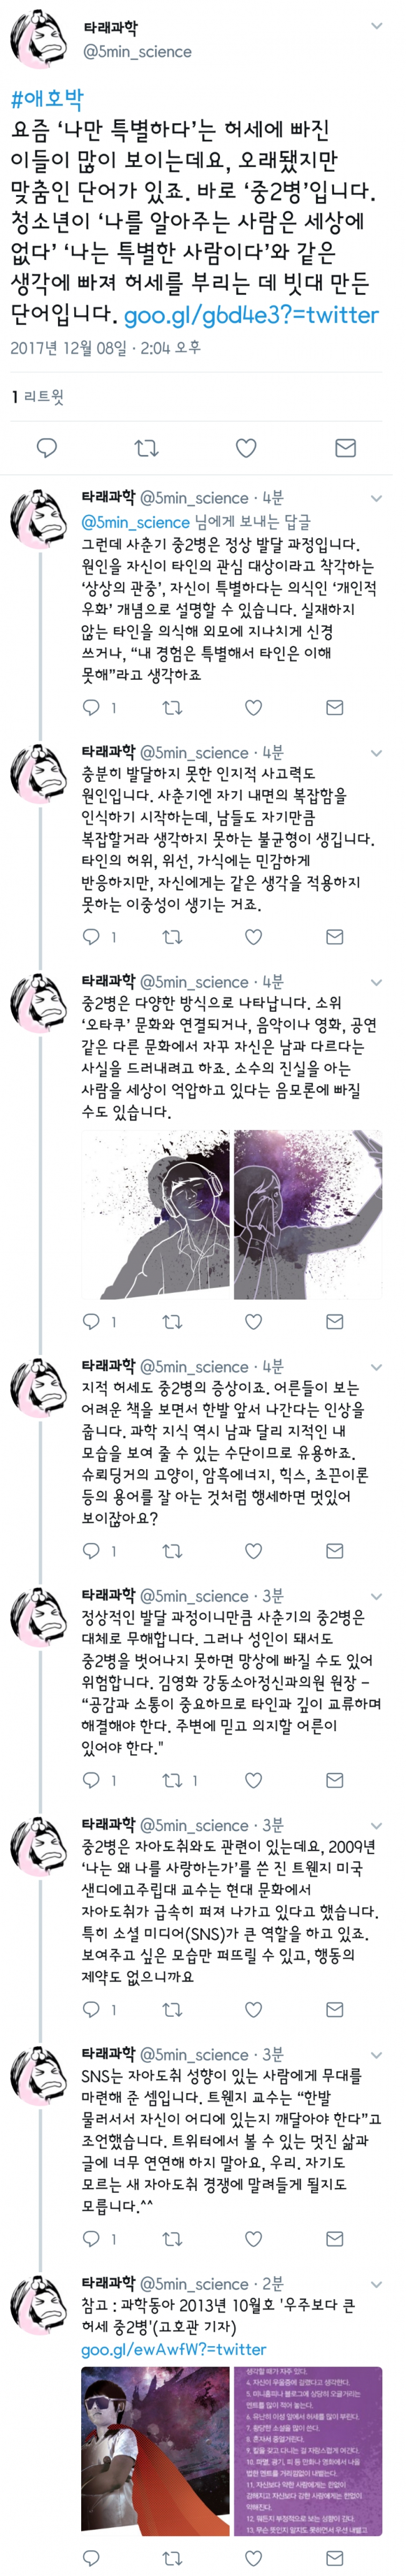Open chevron menu on '그런데 사춘기 중2병은' reply
This screenshot has height=2576, width=406.
[377, 498]
